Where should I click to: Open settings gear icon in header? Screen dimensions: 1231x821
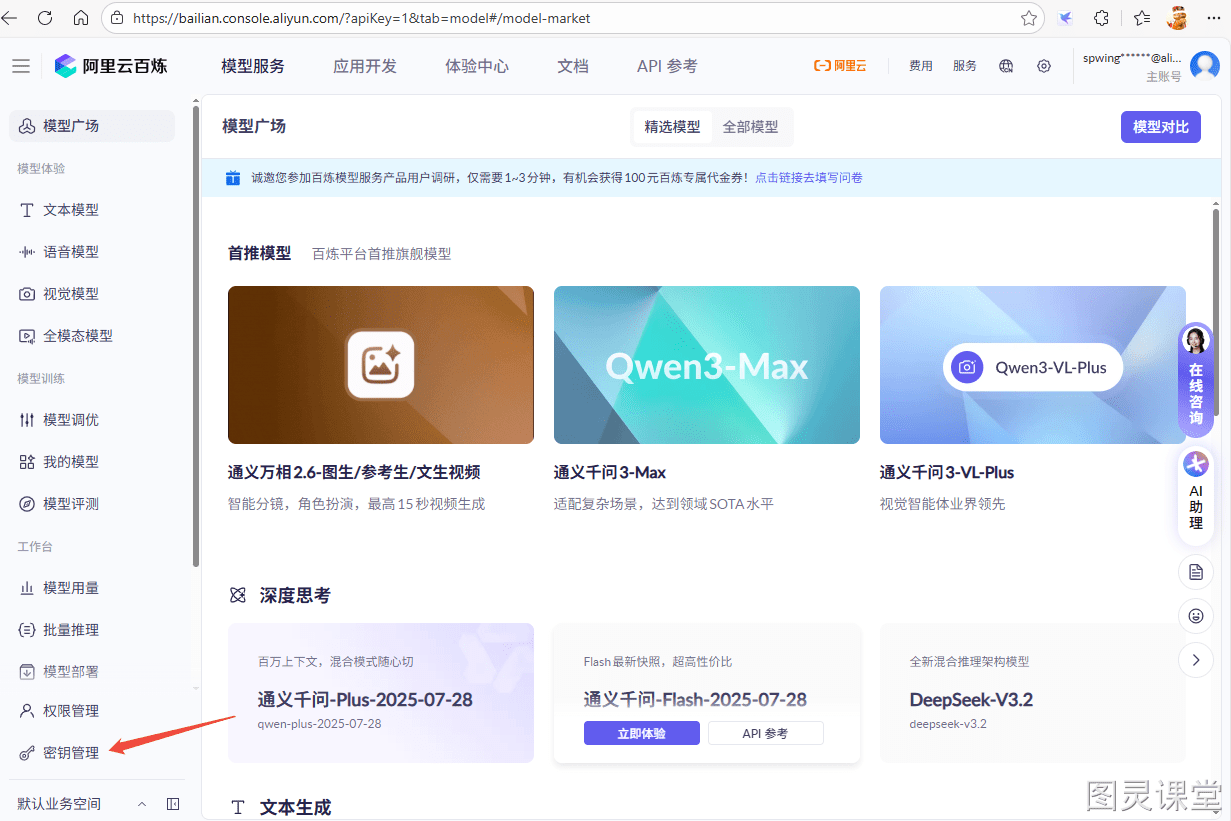[x=1044, y=66]
